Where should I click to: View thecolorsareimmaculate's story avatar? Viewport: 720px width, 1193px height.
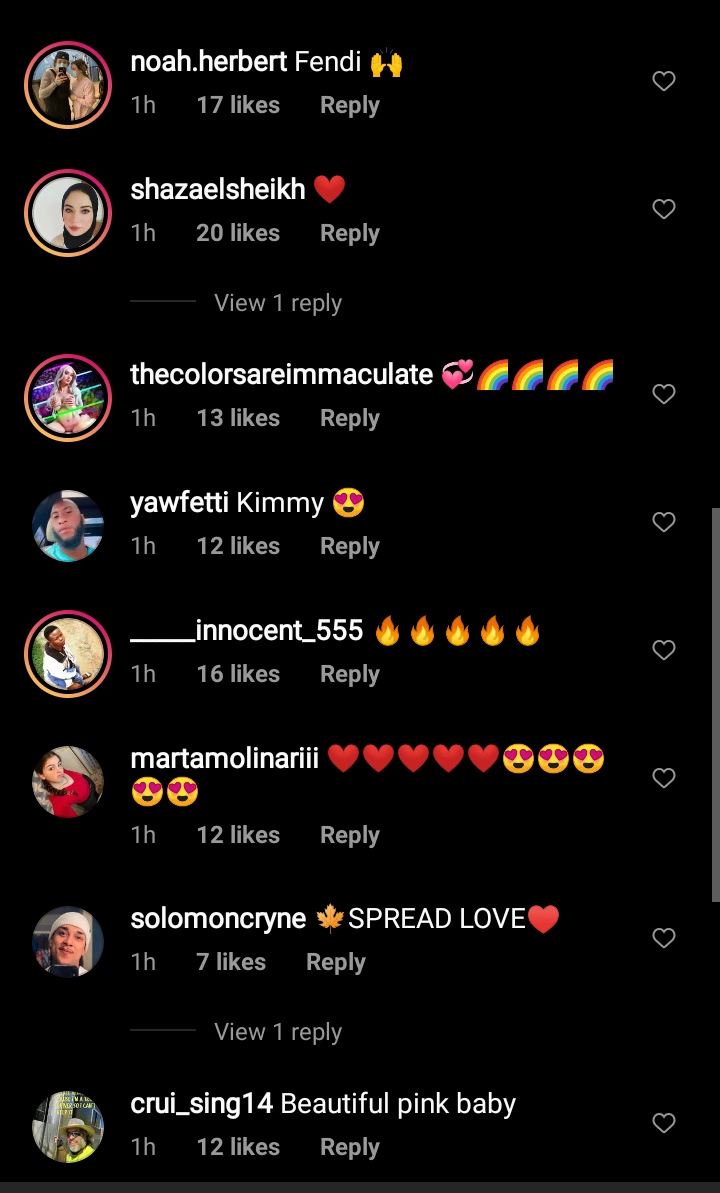click(x=68, y=397)
